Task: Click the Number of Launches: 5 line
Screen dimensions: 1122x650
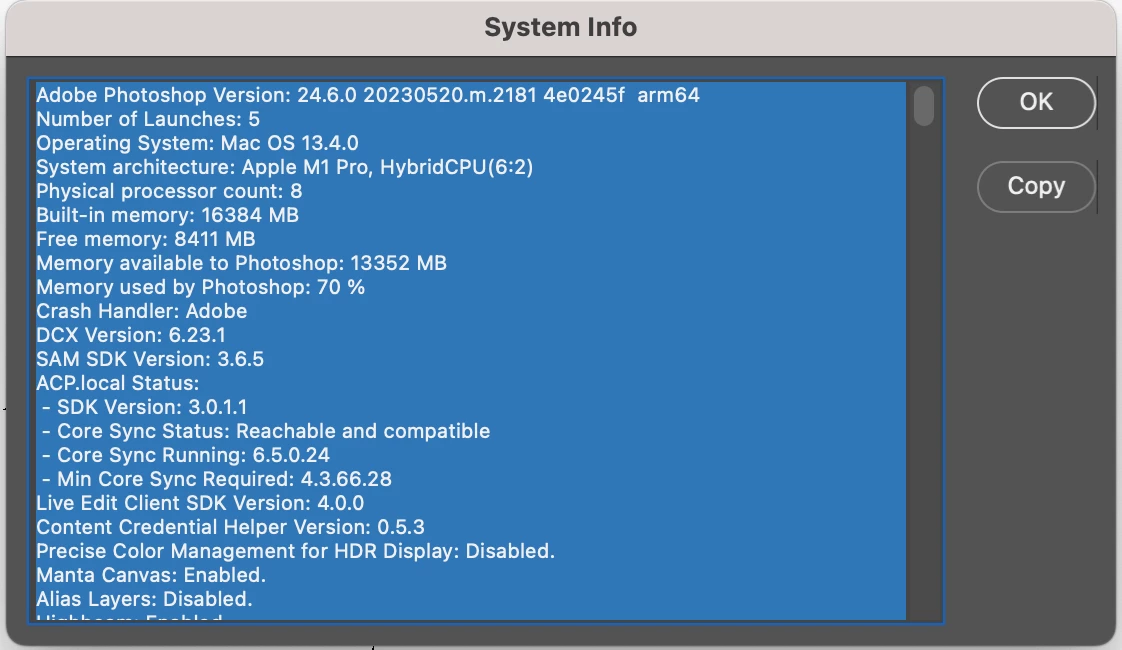Action: [148, 119]
